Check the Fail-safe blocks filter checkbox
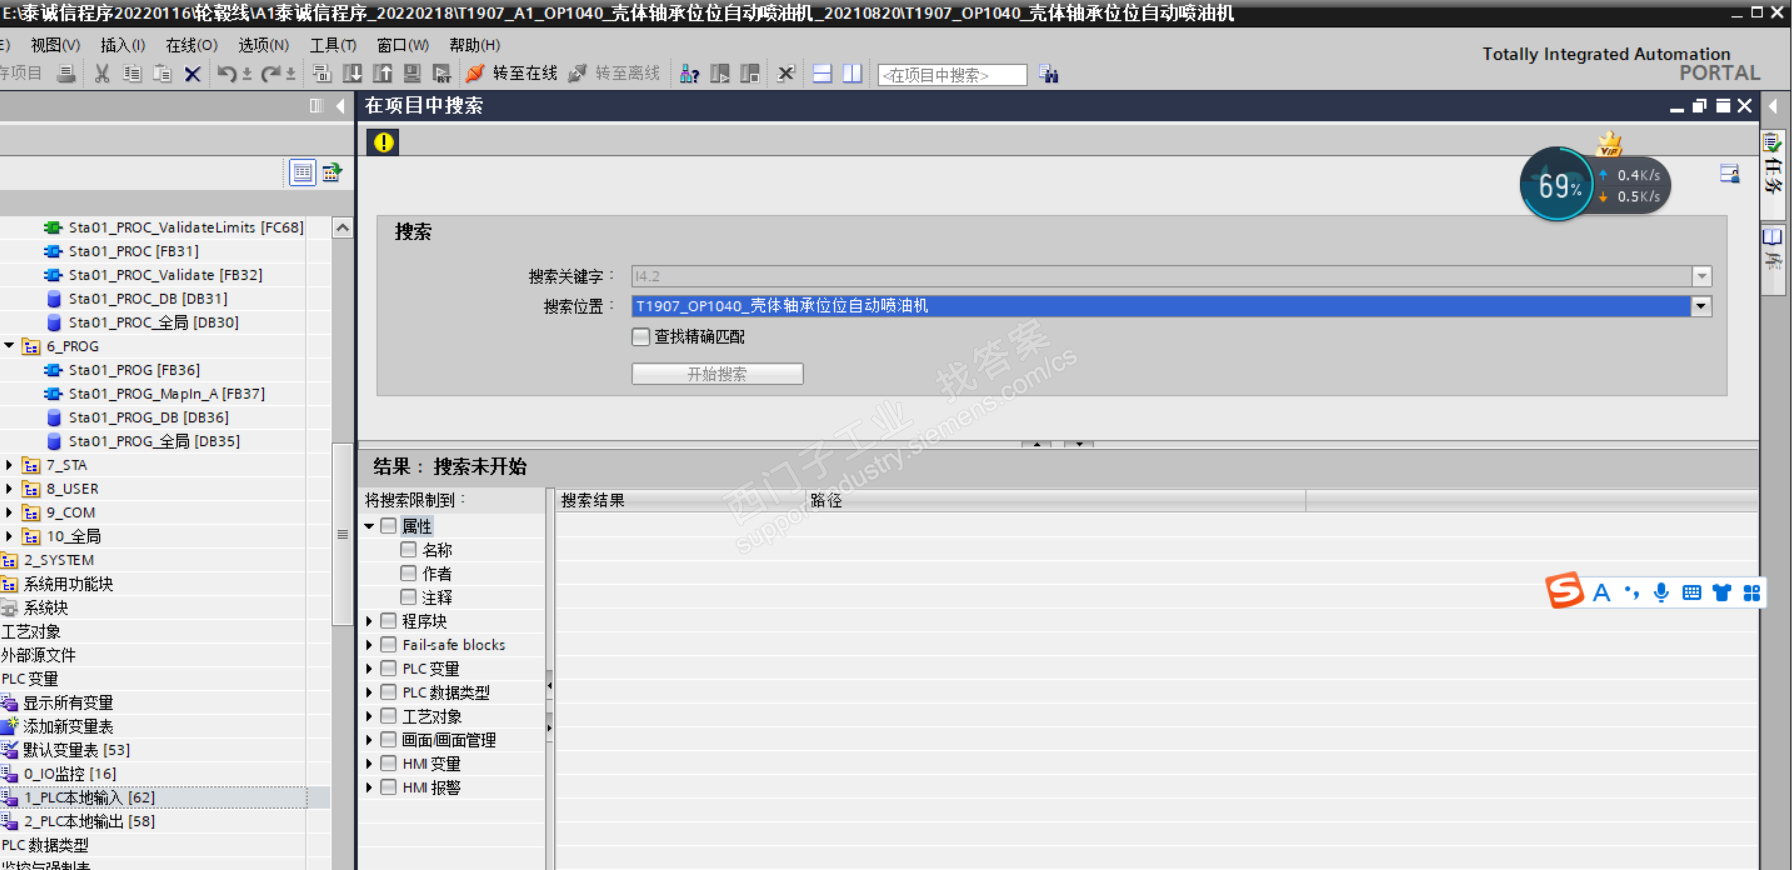1792x870 pixels. [389, 645]
